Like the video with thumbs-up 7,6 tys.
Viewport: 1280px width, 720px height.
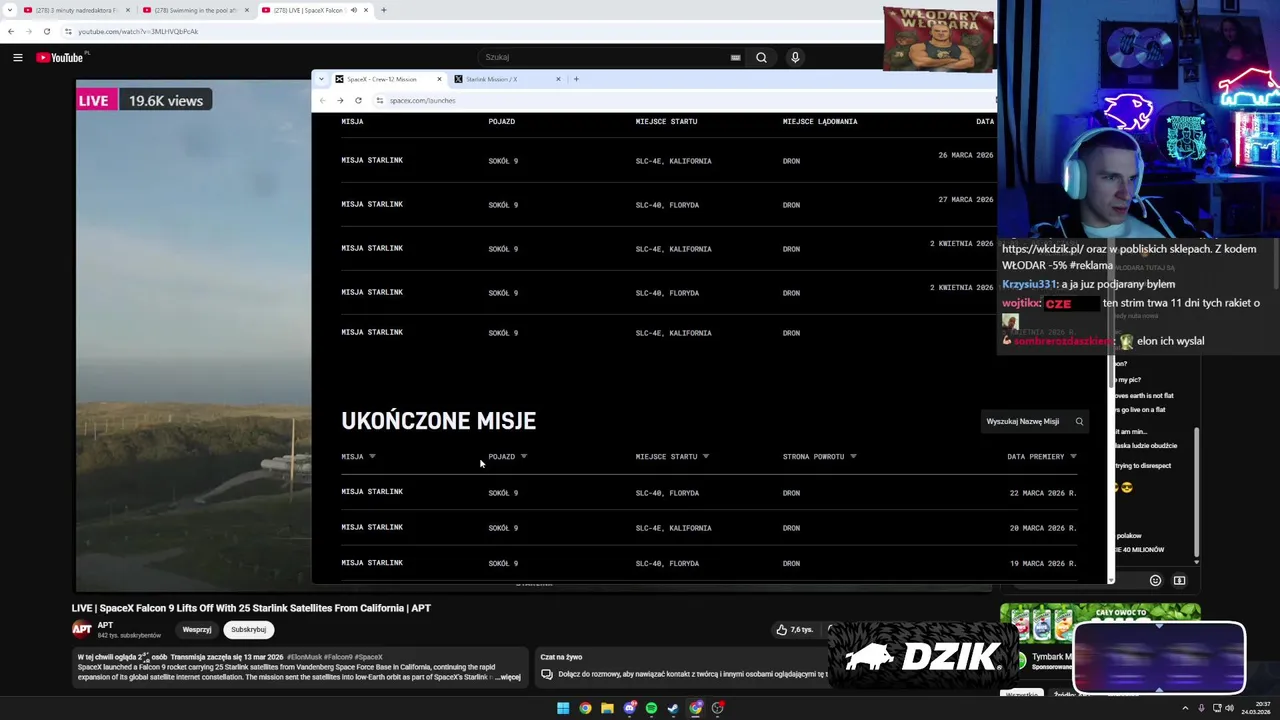pos(795,629)
